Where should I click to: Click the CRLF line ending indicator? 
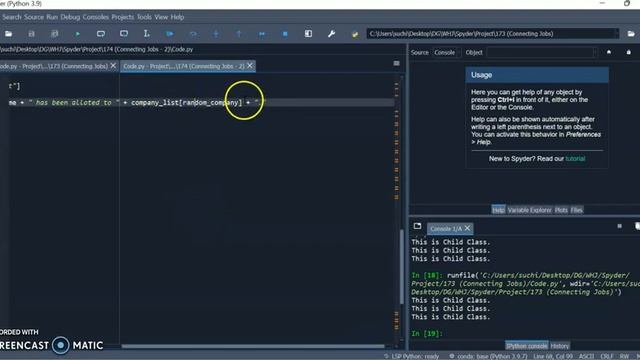click(607, 356)
